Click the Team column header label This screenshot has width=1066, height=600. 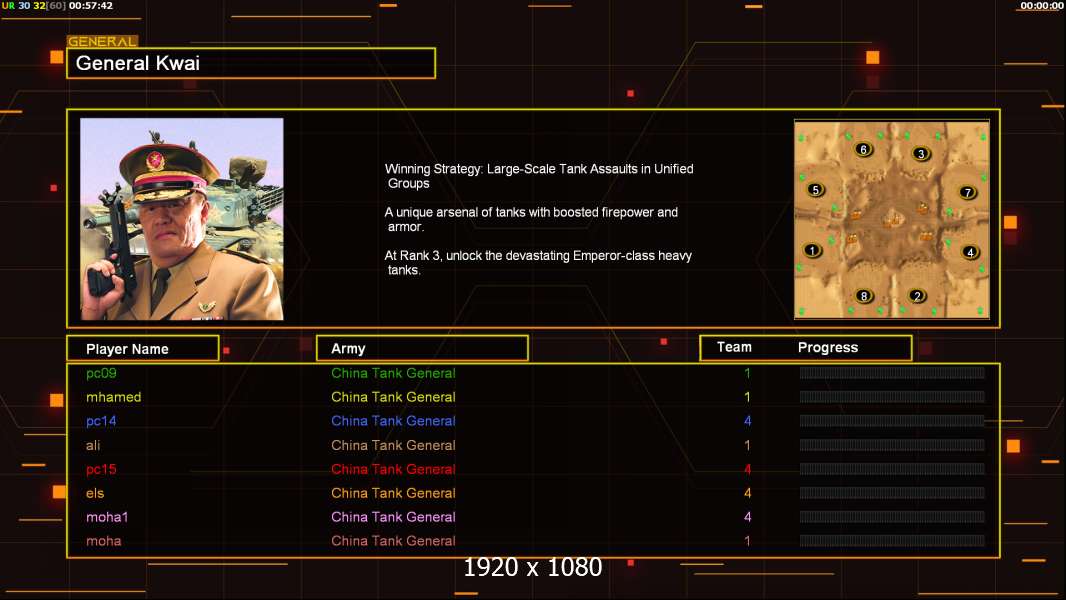(x=734, y=347)
